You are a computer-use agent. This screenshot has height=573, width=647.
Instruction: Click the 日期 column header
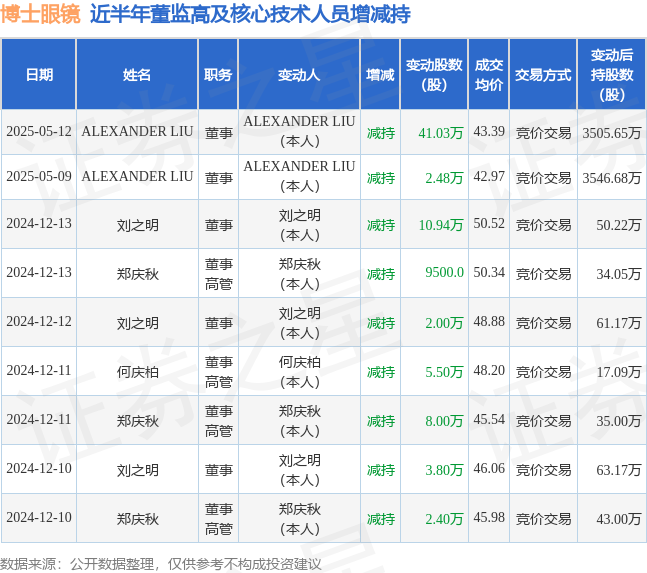[x=39, y=75]
